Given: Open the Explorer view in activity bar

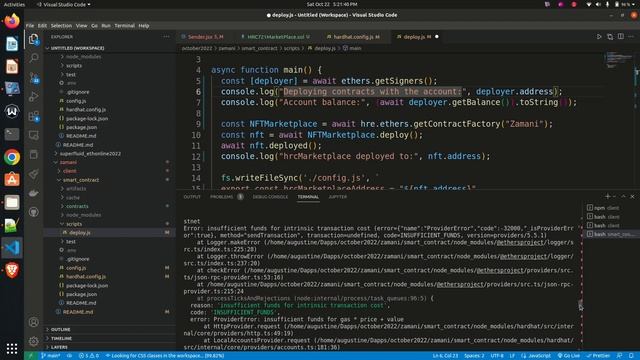Looking at the screenshot, I should [33, 39].
